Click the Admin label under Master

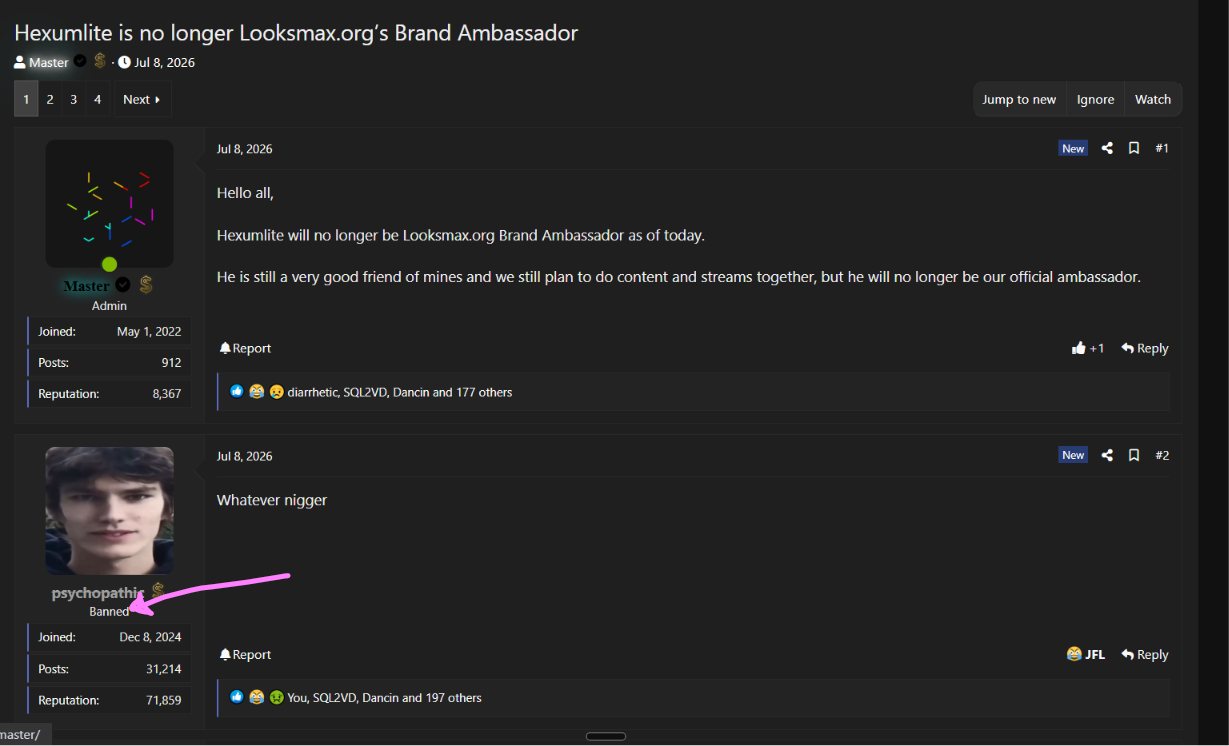(x=109, y=306)
